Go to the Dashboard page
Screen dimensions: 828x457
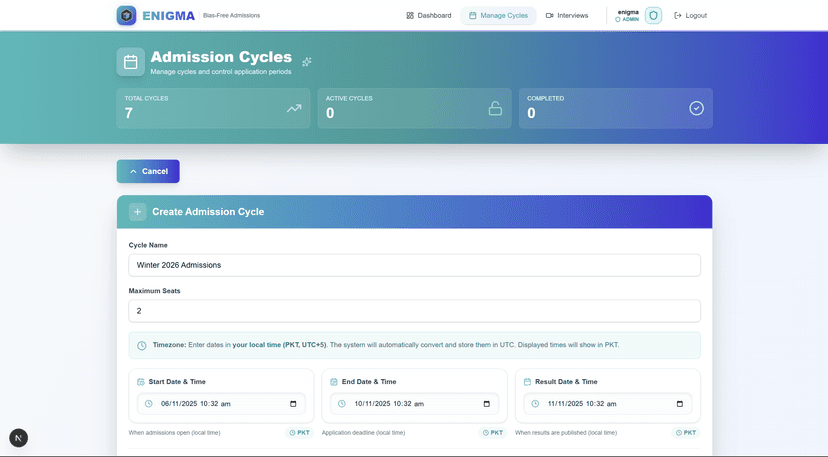(428, 15)
